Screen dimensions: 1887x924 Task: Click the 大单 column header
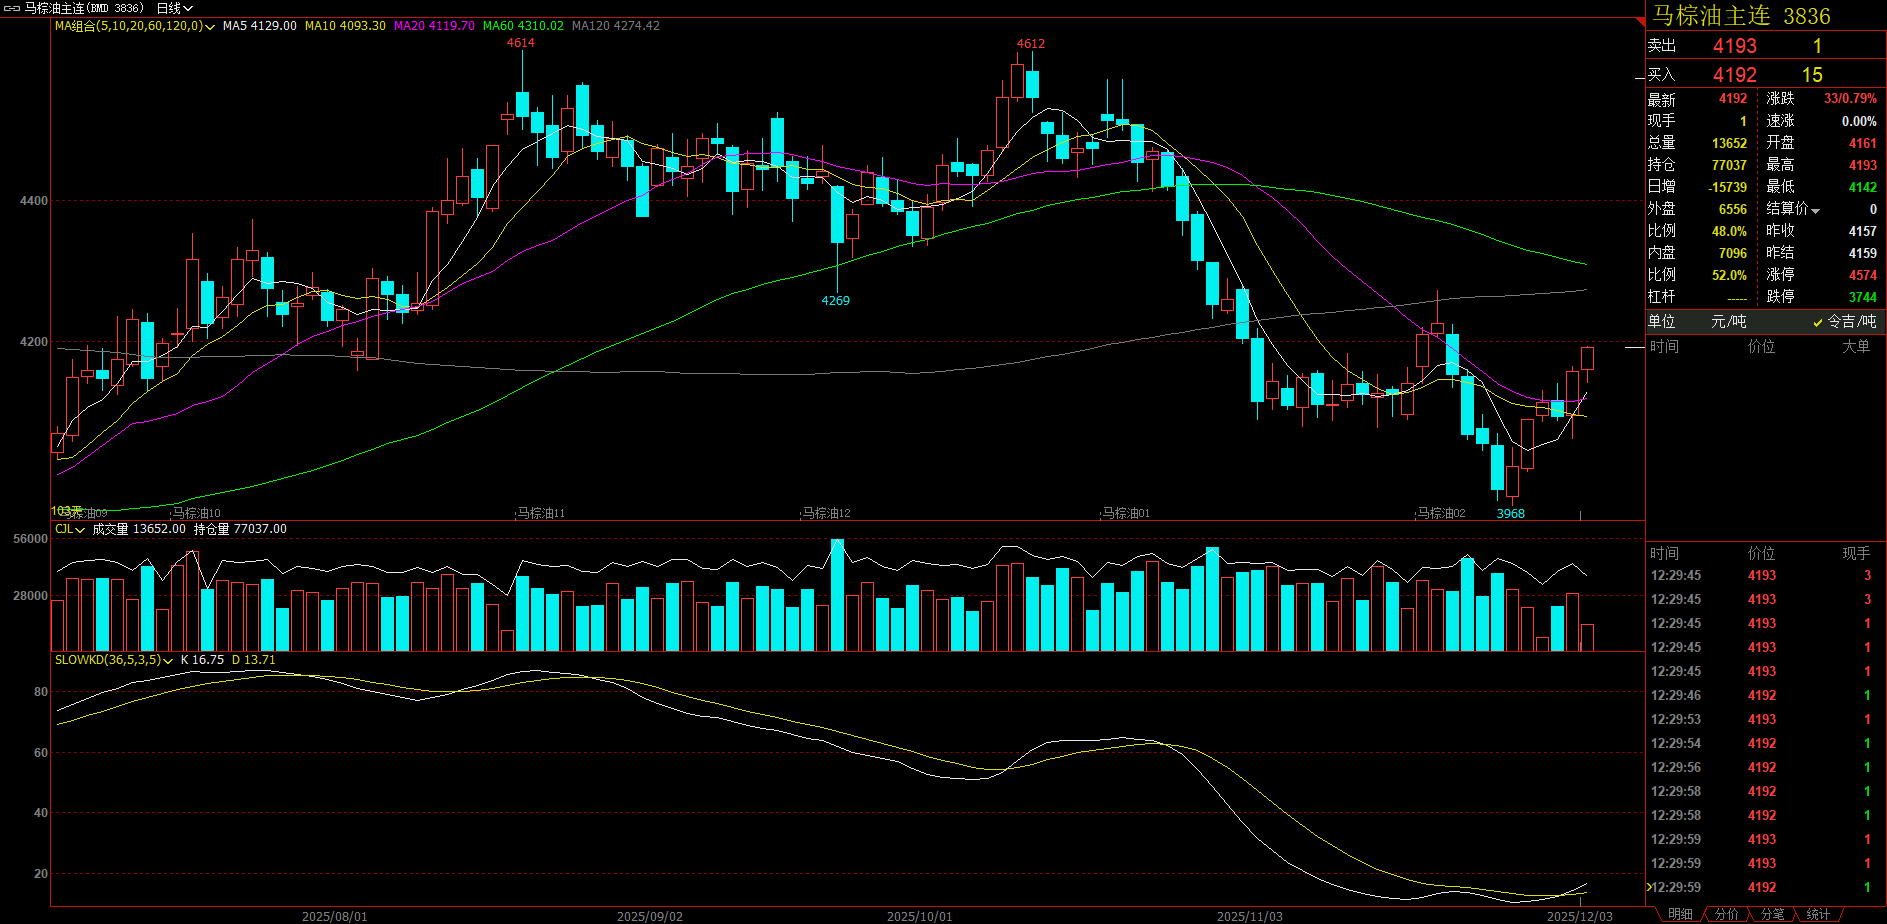click(1856, 346)
